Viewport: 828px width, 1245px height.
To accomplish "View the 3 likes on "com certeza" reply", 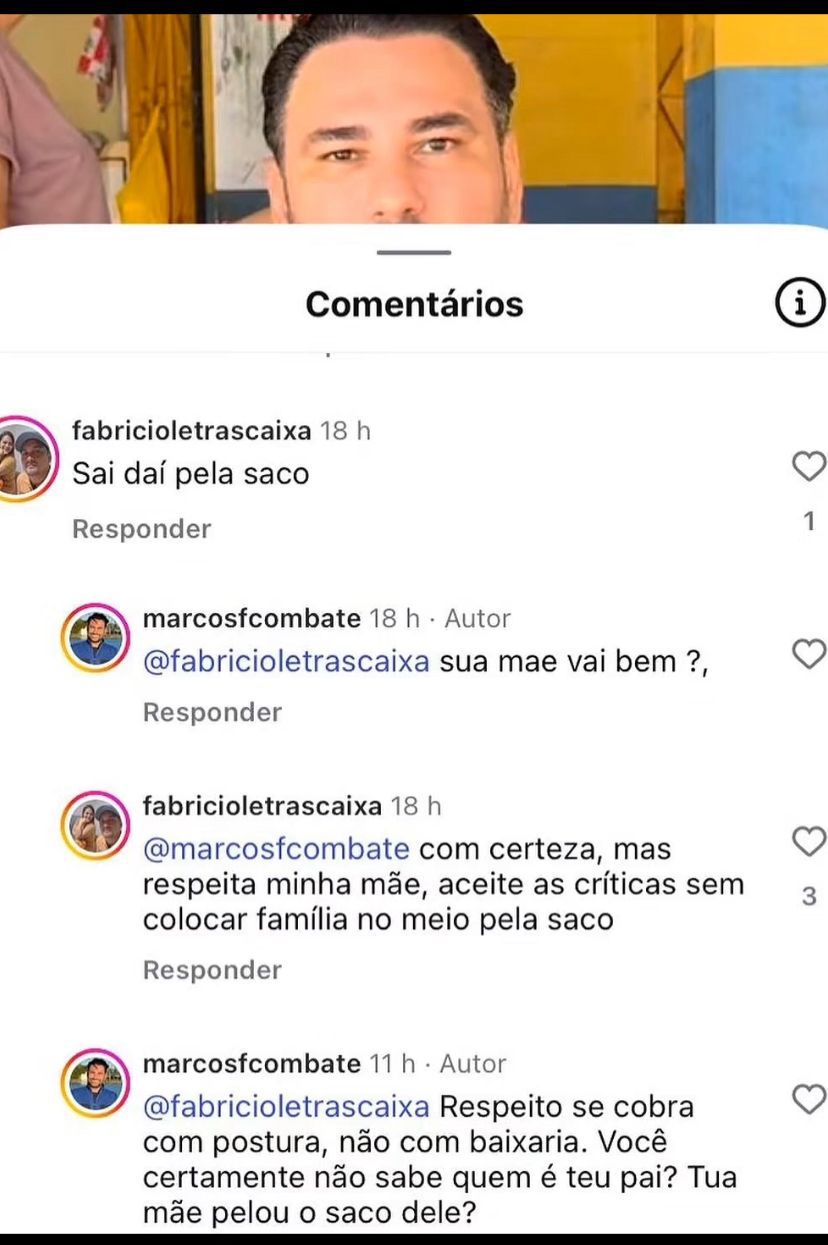I will tap(809, 897).
